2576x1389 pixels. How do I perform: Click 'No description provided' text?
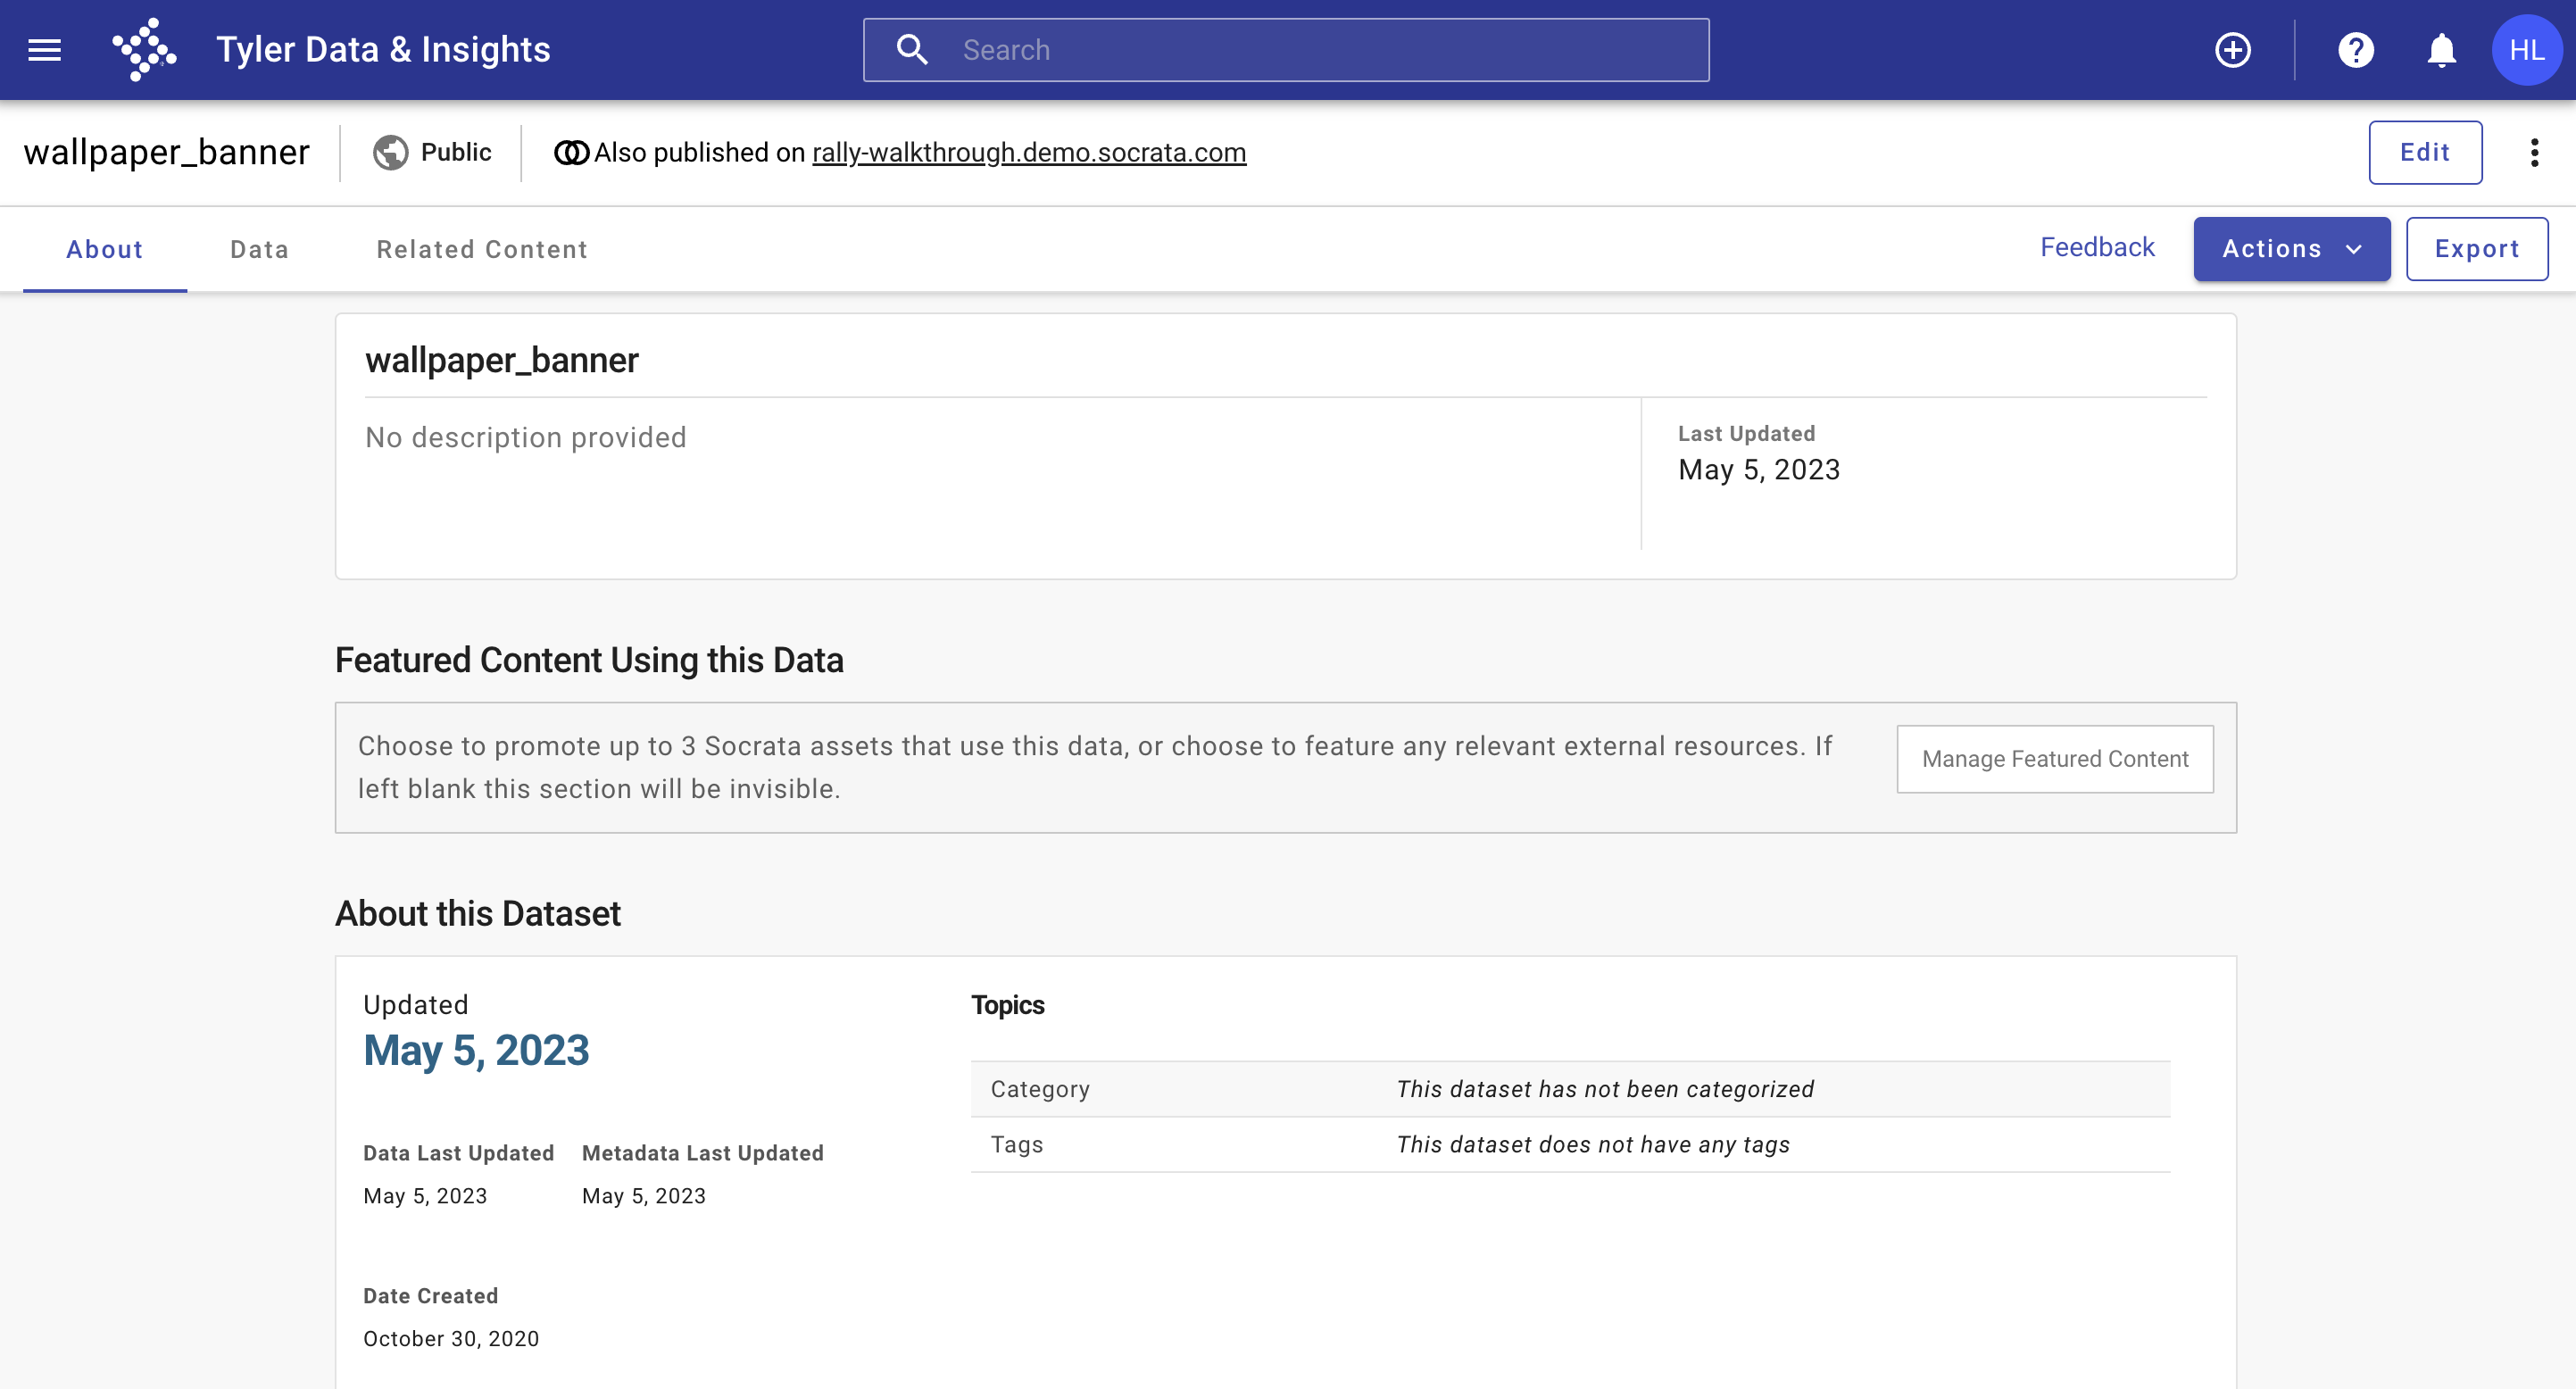[526, 437]
